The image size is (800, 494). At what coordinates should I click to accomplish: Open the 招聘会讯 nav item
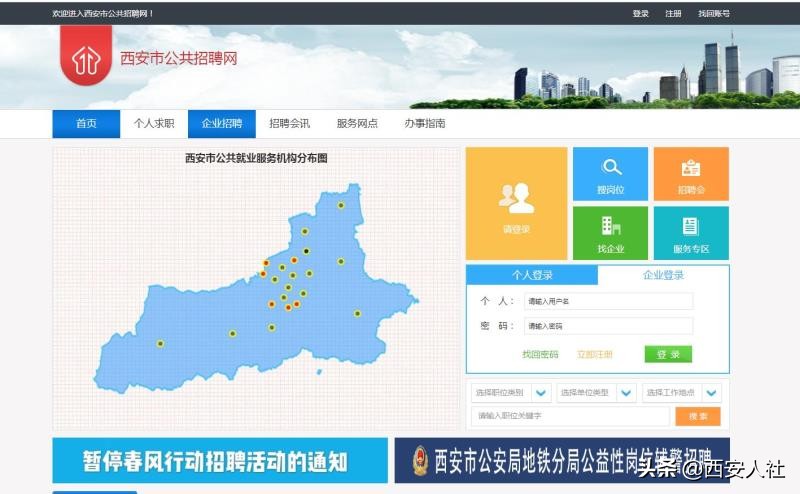point(289,124)
